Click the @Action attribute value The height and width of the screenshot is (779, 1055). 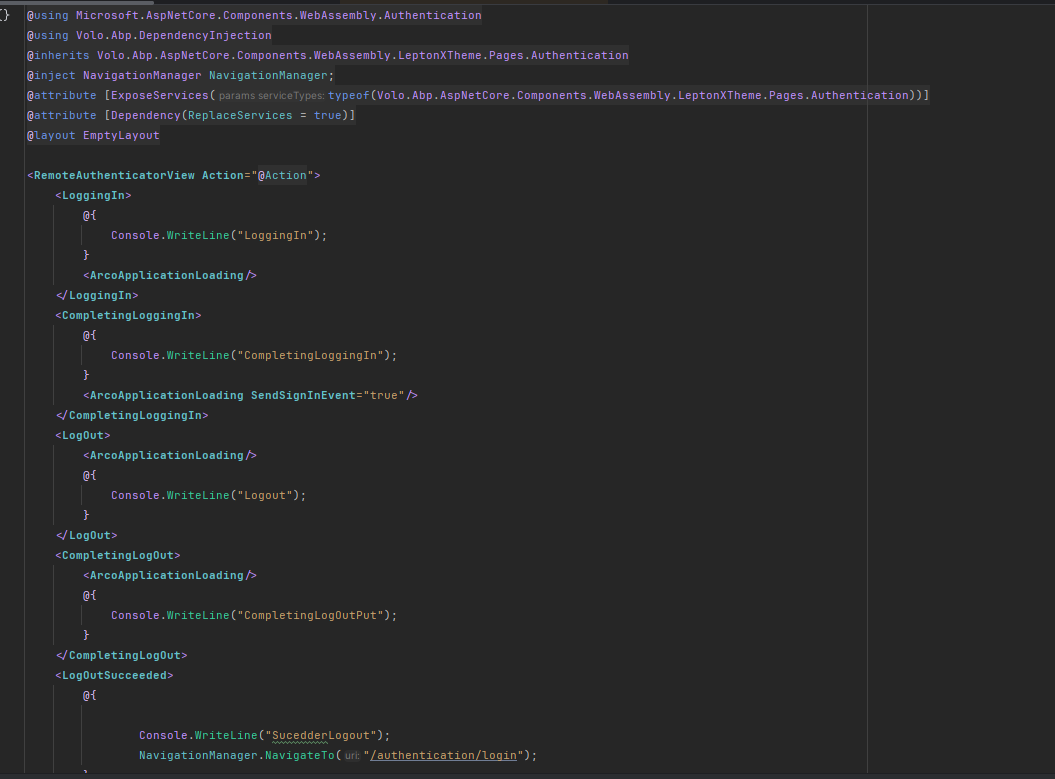(283, 175)
